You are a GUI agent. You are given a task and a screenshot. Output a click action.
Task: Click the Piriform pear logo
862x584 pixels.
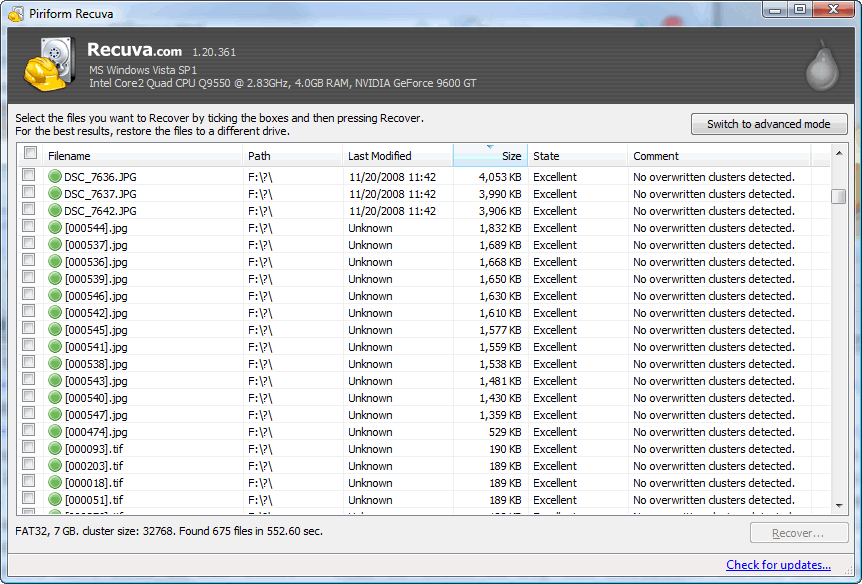click(822, 65)
